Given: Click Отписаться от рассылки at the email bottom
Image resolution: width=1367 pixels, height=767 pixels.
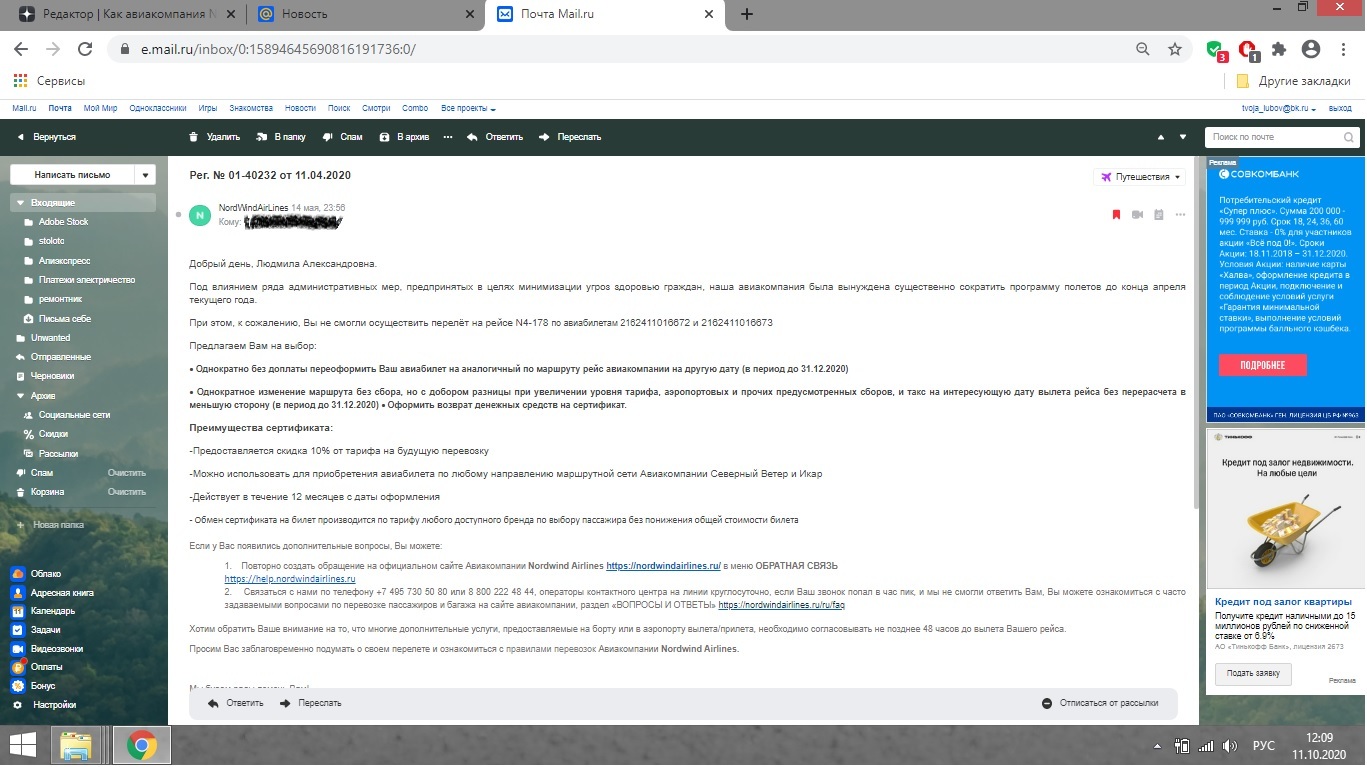Looking at the screenshot, I should (x=1100, y=703).
